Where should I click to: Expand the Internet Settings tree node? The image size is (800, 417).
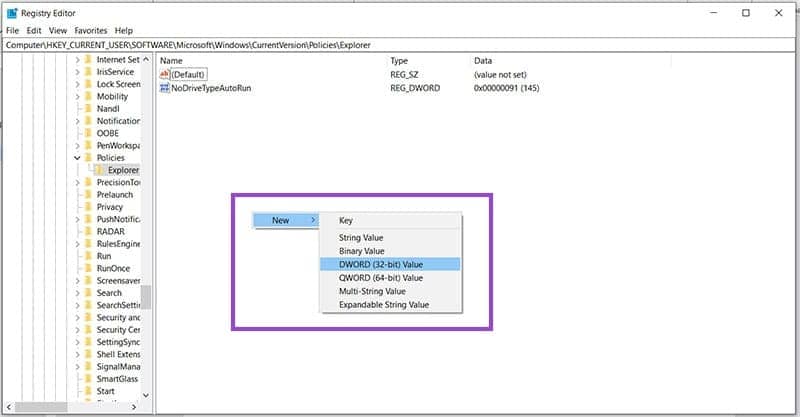[77, 59]
